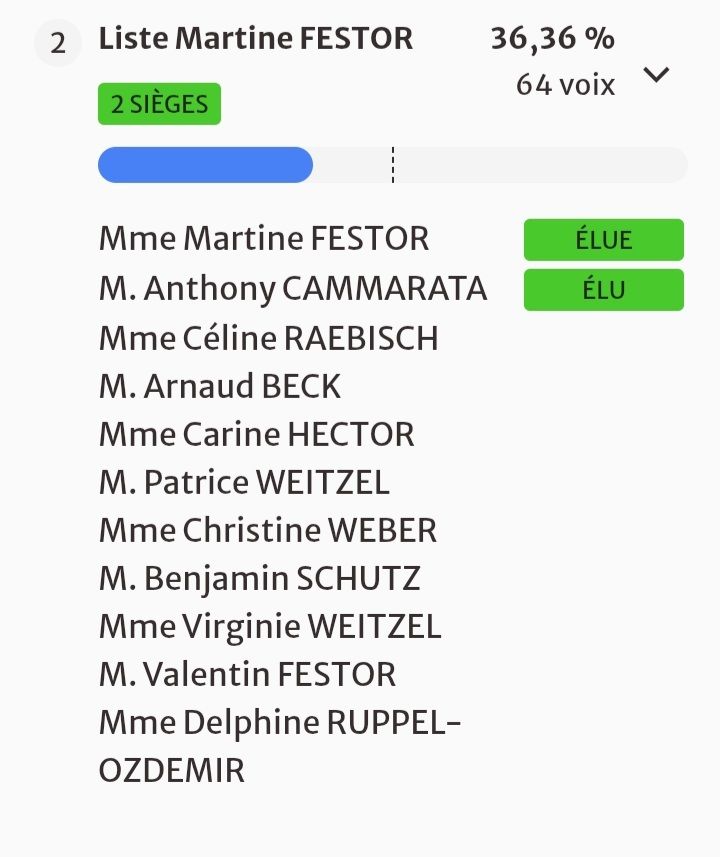Select candidate Mme Delphine RUPPEL-OZDEMIR
This screenshot has width=720, height=857.
(x=280, y=723)
